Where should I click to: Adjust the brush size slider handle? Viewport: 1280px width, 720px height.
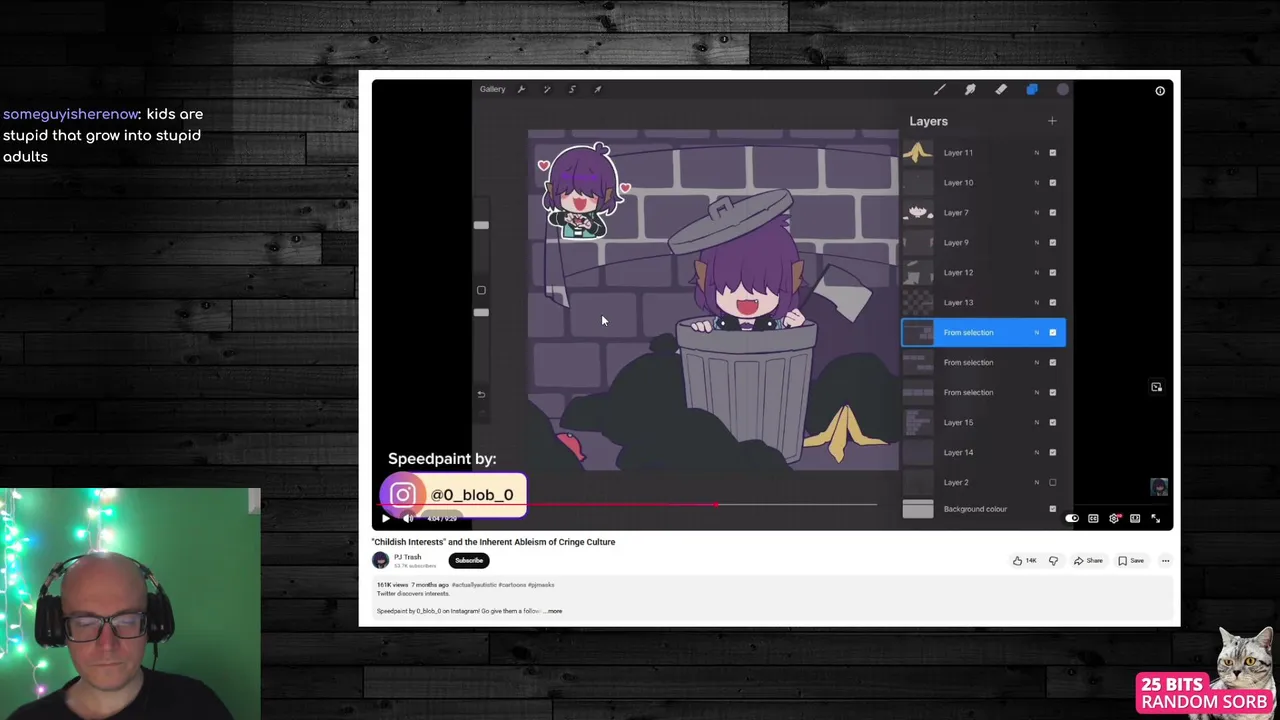click(481, 225)
